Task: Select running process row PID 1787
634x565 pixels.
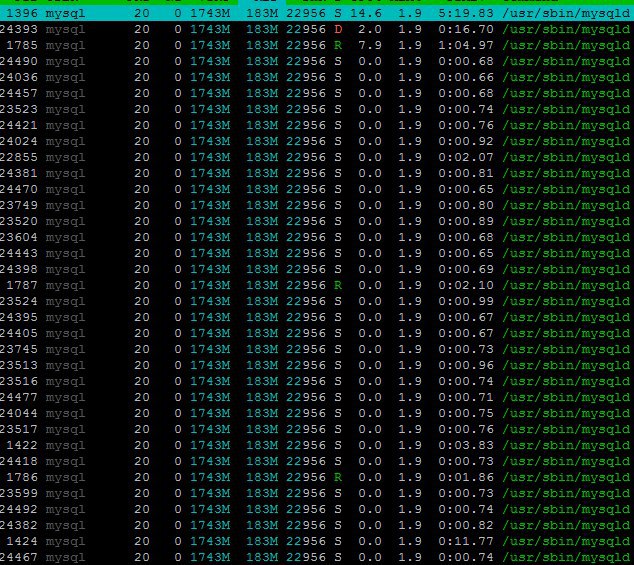Action: [x=317, y=286]
